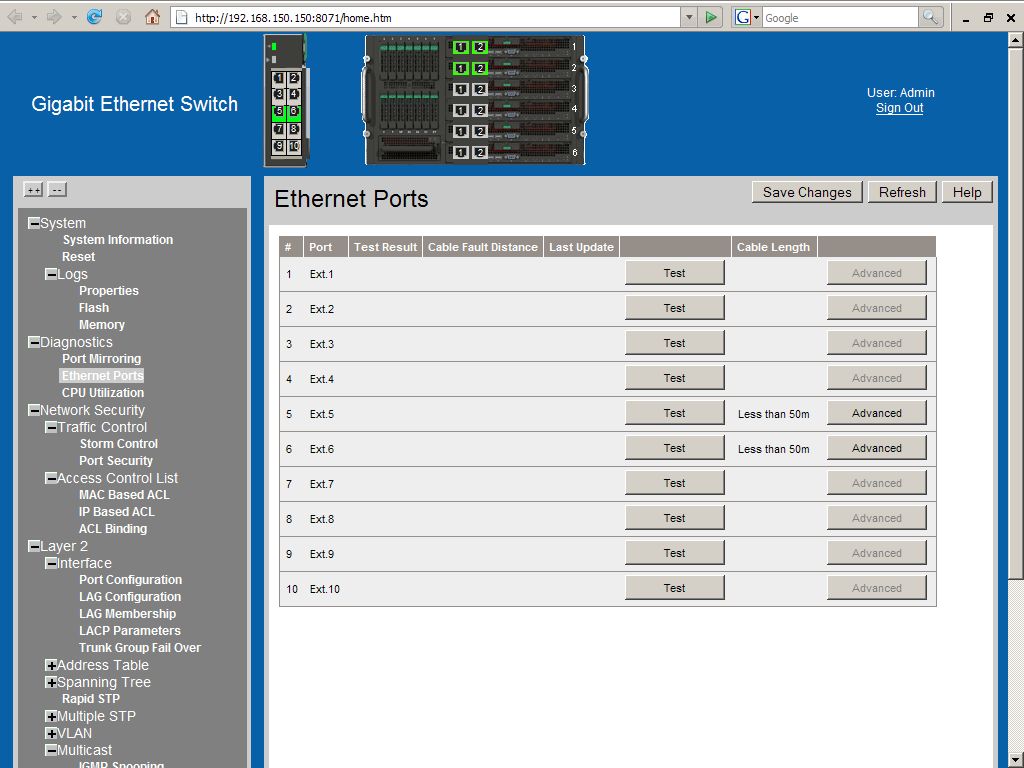The height and width of the screenshot is (768, 1024).
Task: Click the Save Changes button
Action: point(807,192)
